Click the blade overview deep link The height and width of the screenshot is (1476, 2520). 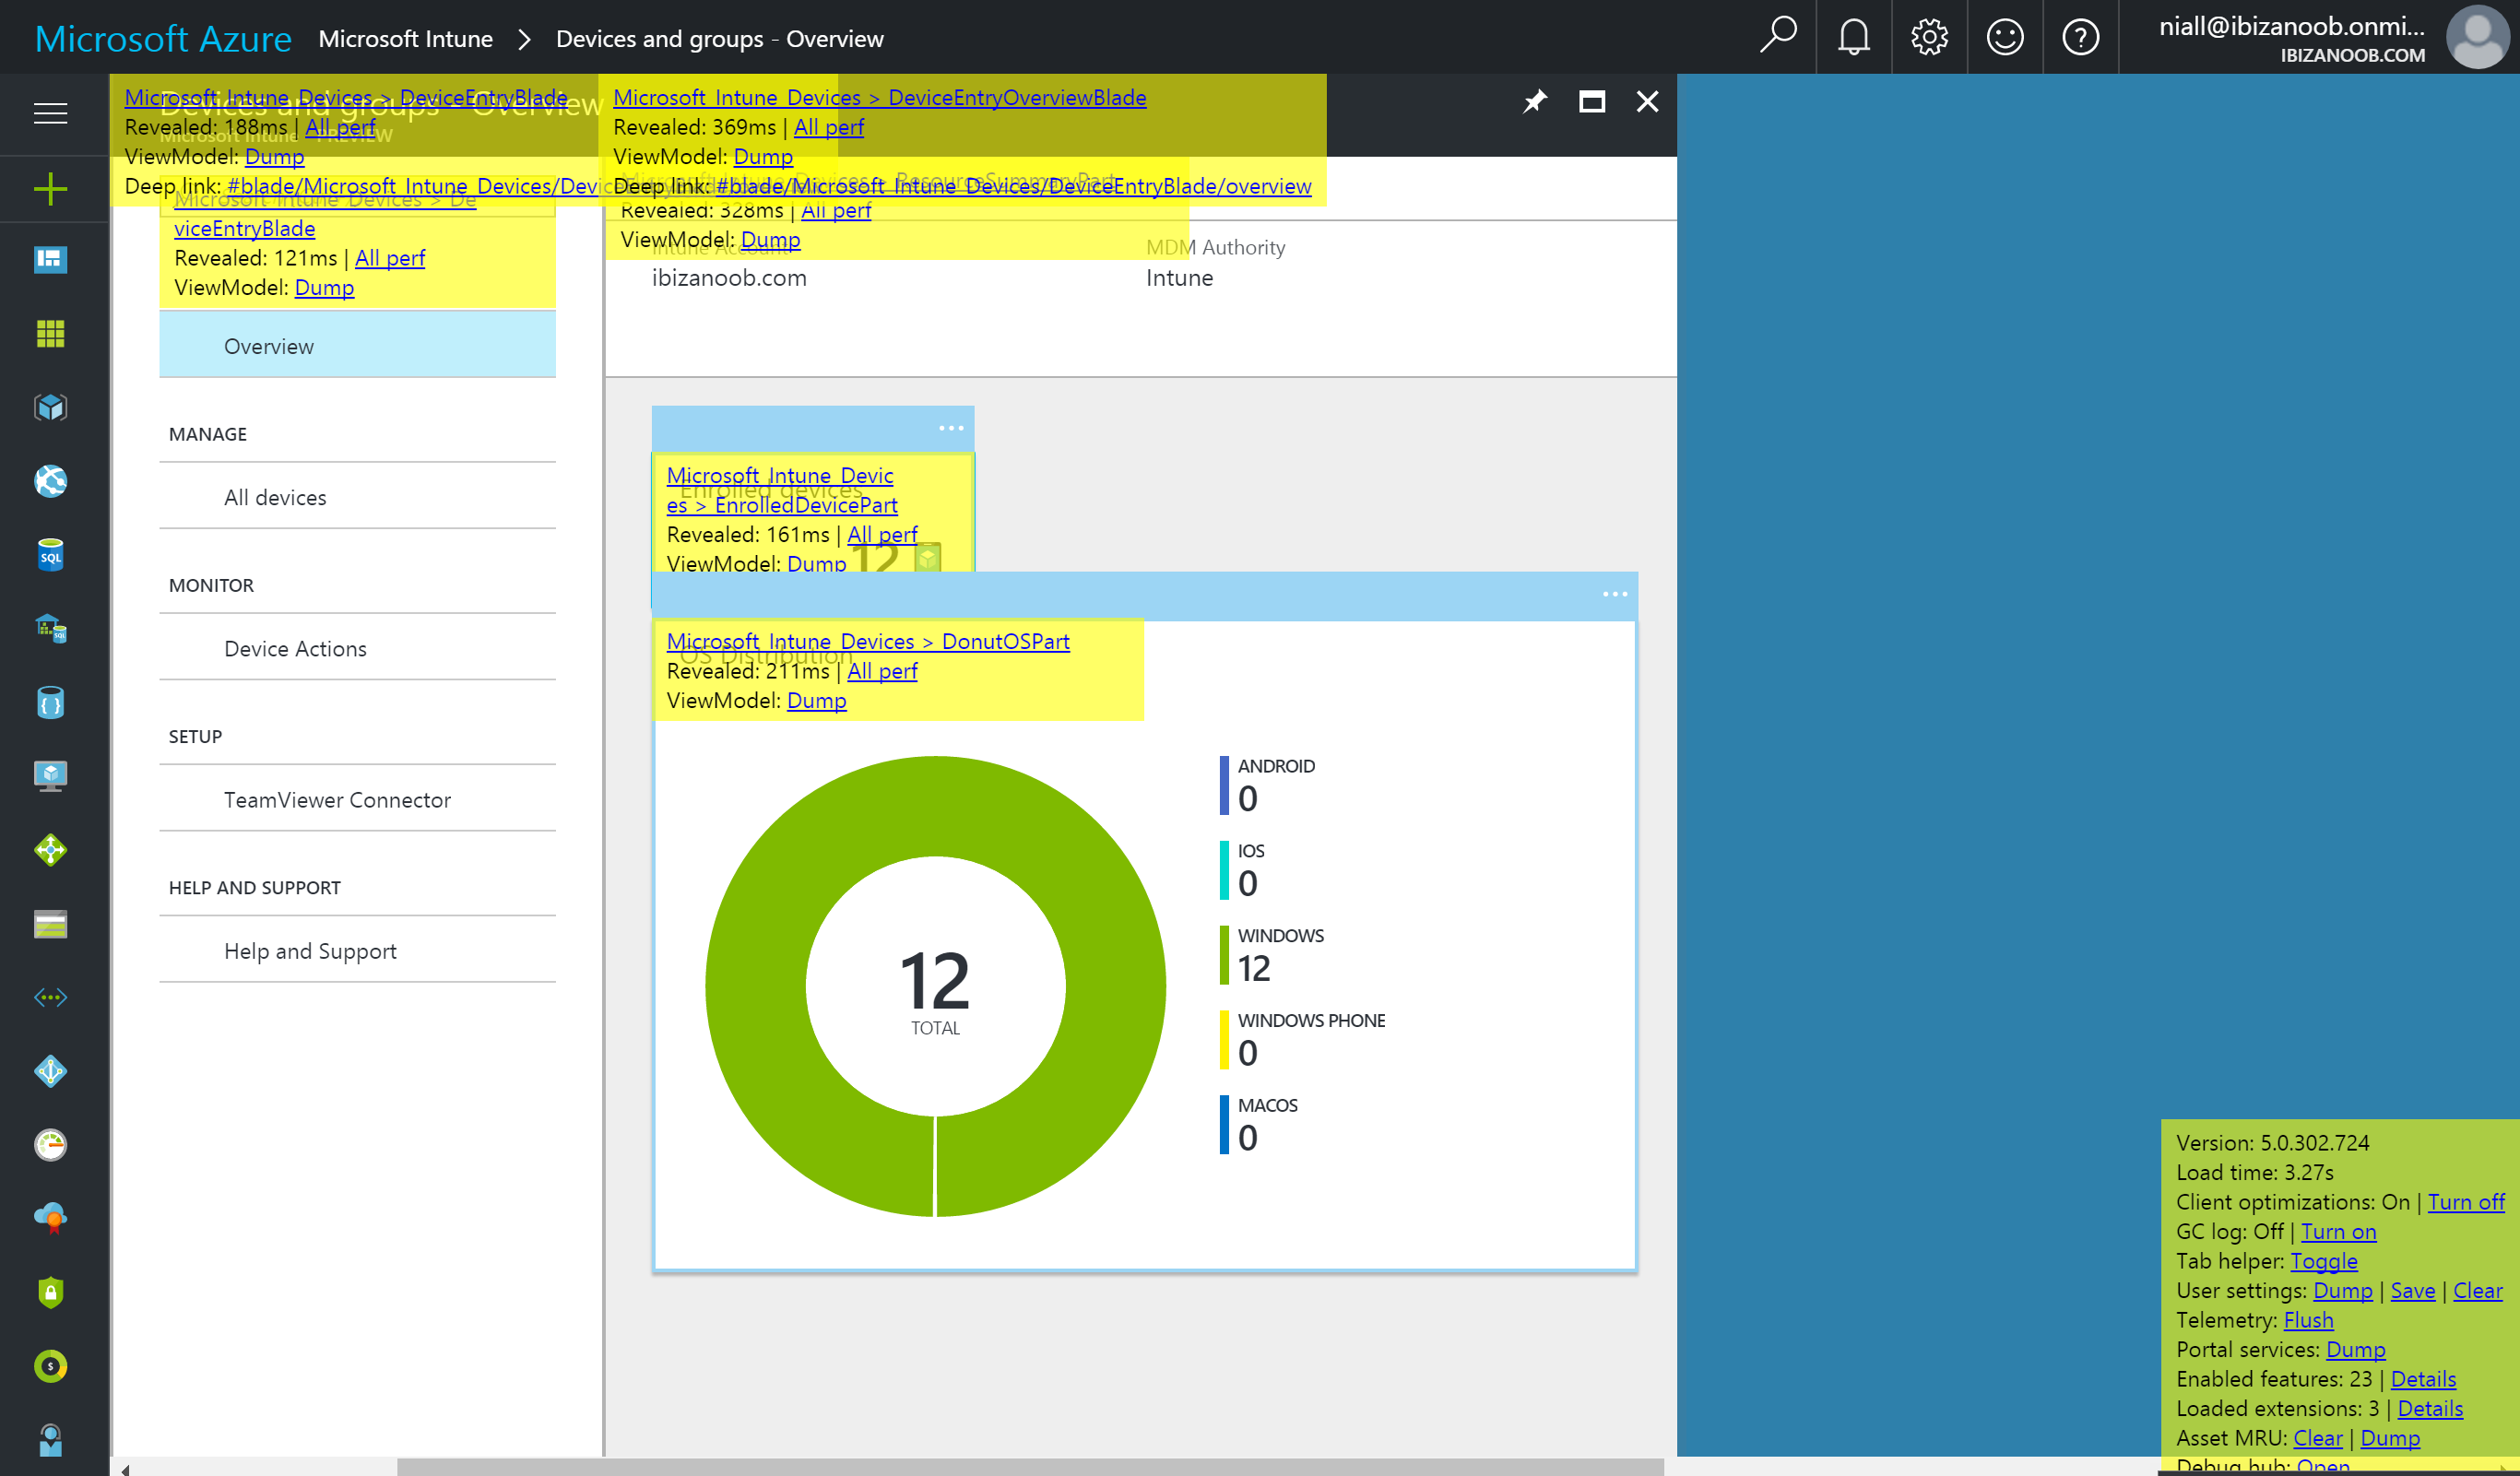pyautogui.click(x=1013, y=186)
